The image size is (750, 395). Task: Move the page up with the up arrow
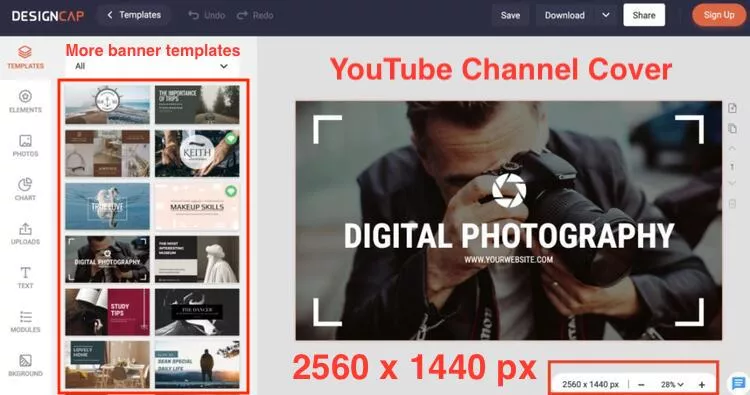click(732, 149)
